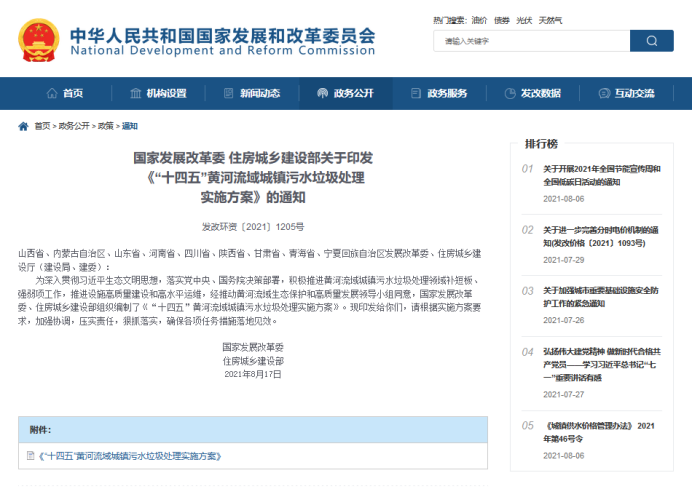Open ranking 04 about 弘扬伟大建党精神

click(602, 365)
